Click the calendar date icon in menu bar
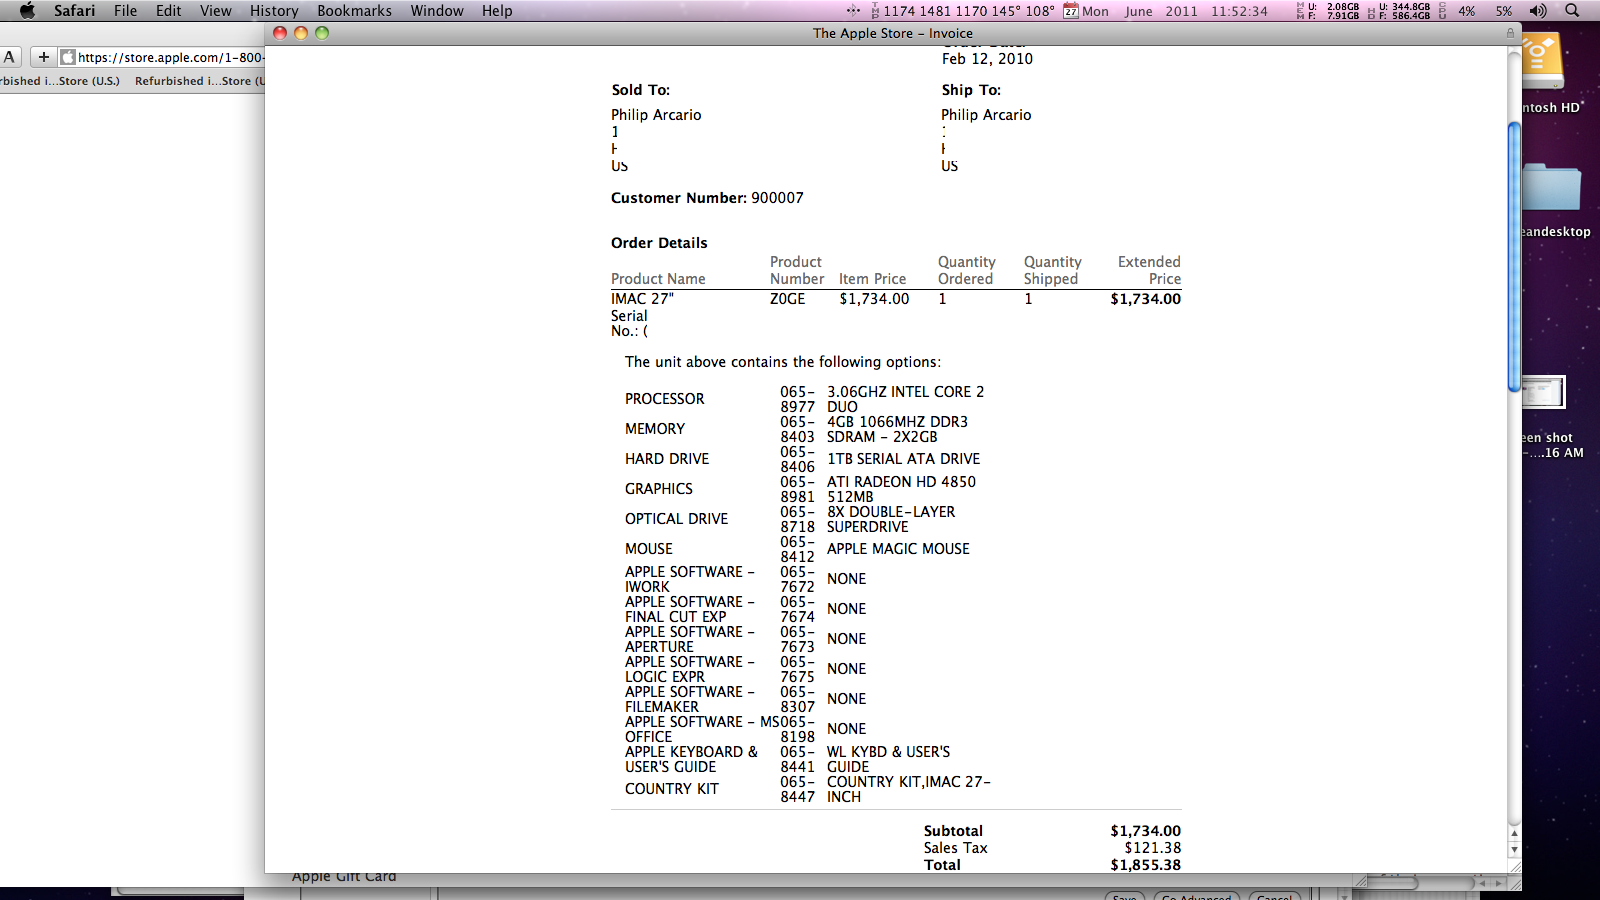 click(1070, 11)
